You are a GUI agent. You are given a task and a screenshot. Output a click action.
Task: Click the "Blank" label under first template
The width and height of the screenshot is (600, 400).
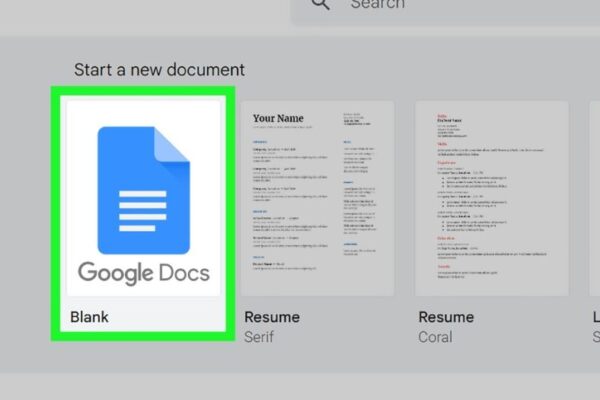click(89, 317)
